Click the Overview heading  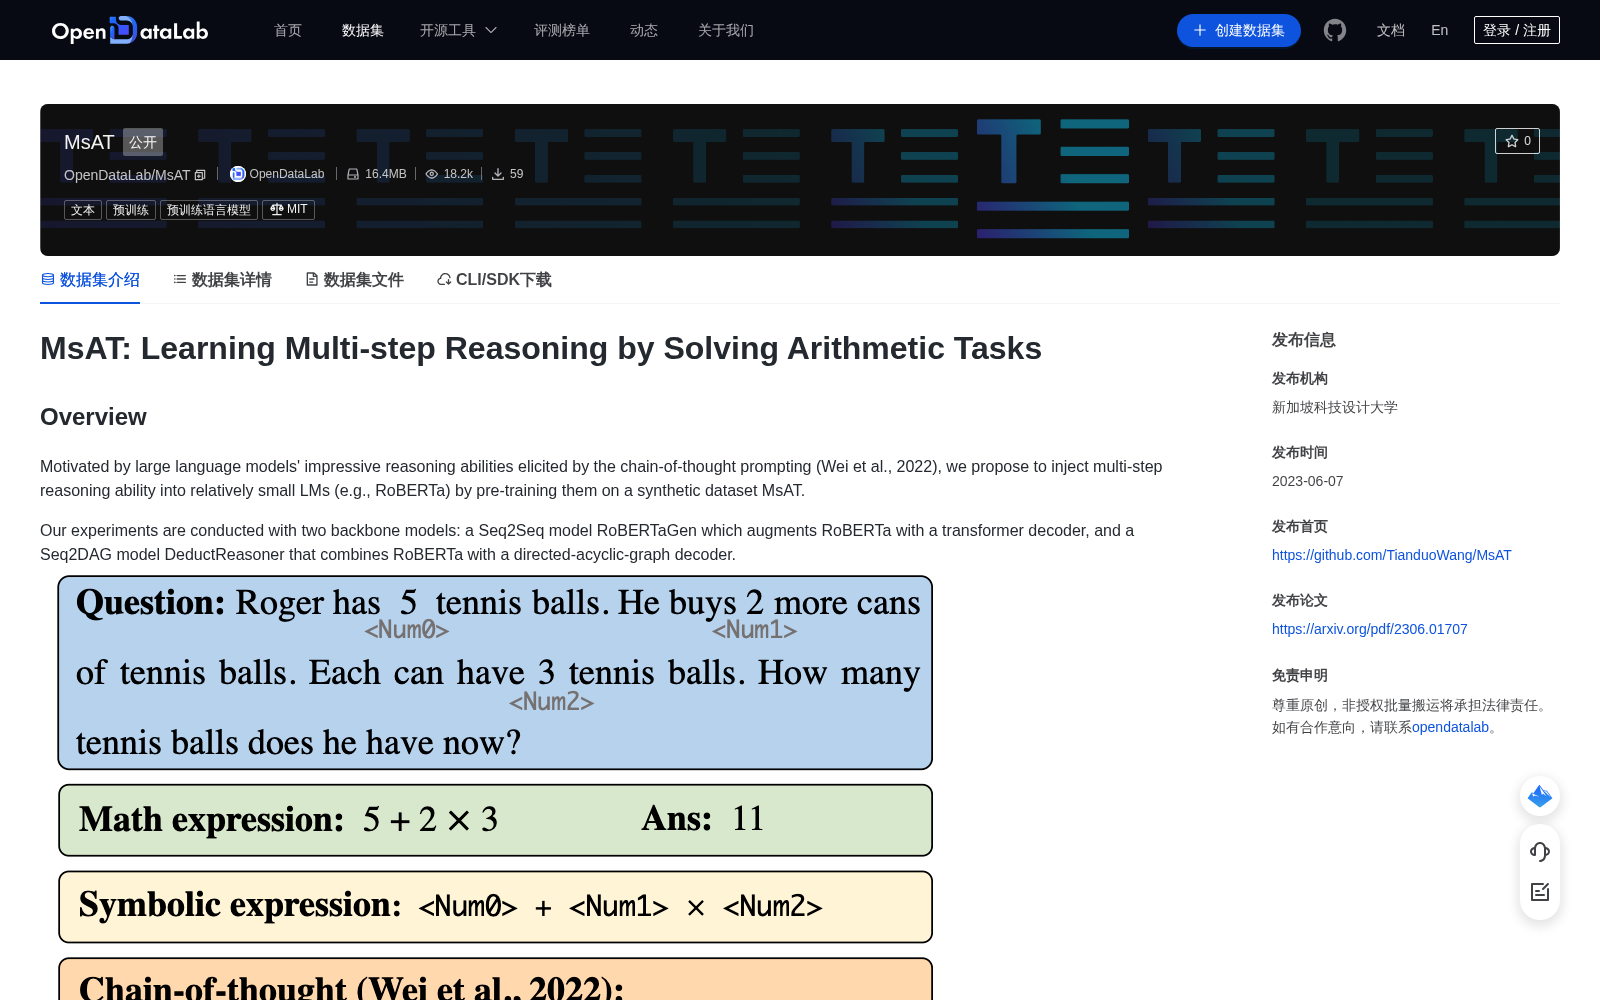93,417
